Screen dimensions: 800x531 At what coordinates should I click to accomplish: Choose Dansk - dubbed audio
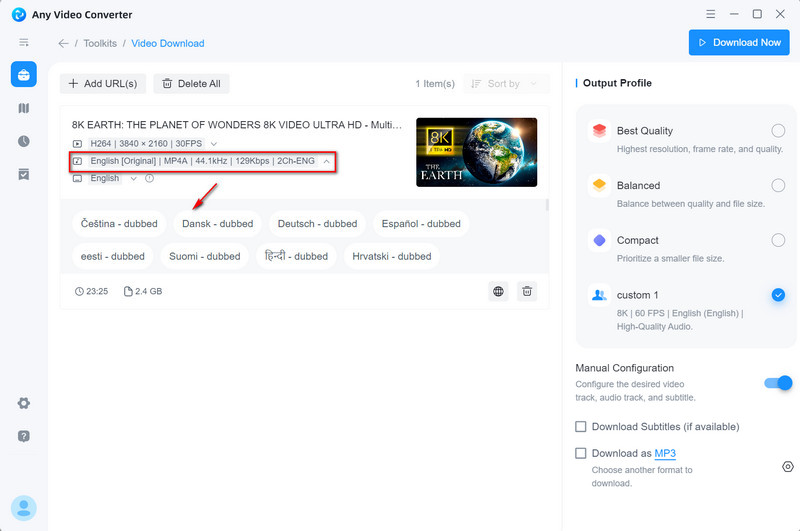click(x=217, y=223)
